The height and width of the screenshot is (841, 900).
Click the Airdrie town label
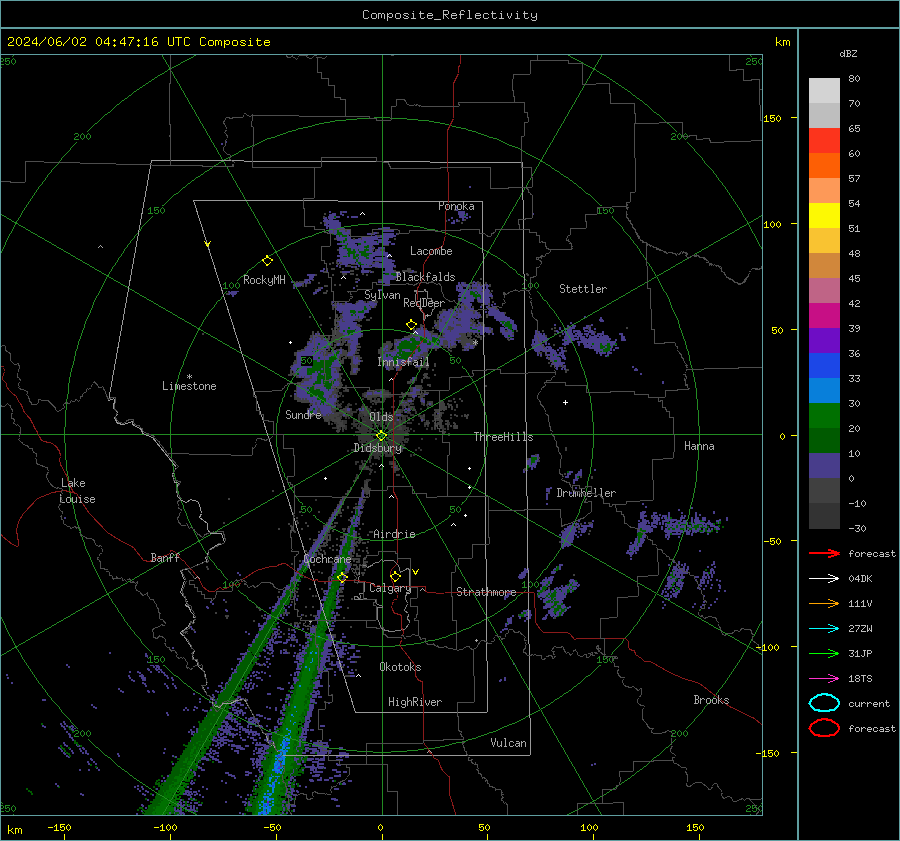pos(394,534)
